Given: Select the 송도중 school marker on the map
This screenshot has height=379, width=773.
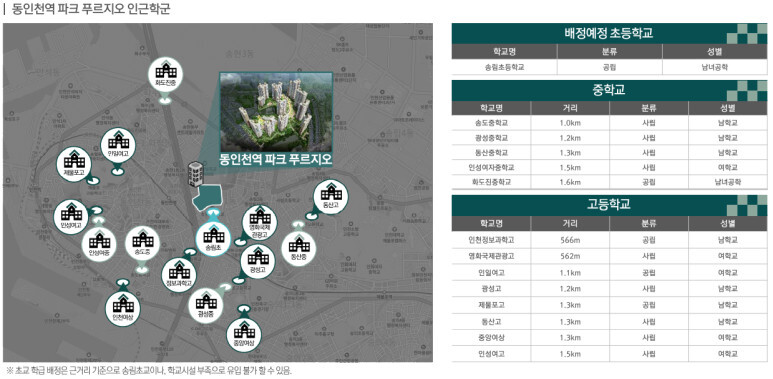Looking at the screenshot, I should 142,244.
